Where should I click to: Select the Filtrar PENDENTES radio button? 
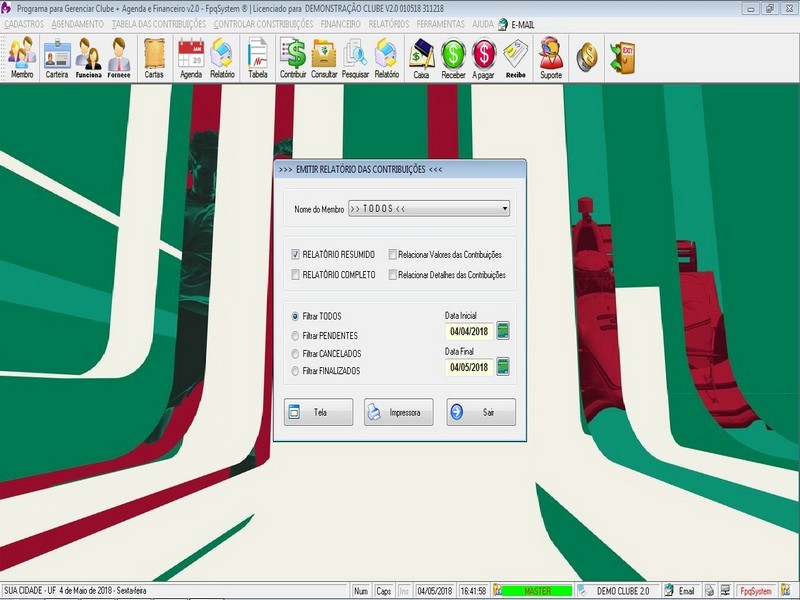pyautogui.click(x=295, y=335)
